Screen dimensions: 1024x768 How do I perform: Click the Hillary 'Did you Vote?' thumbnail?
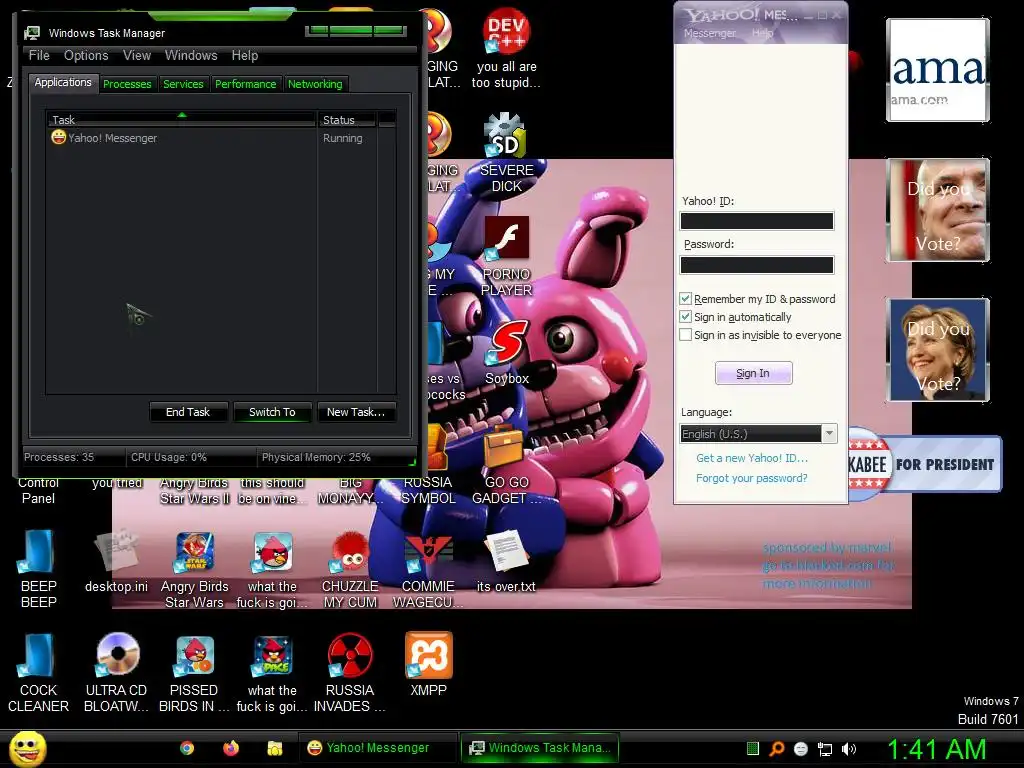tap(938, 349)
